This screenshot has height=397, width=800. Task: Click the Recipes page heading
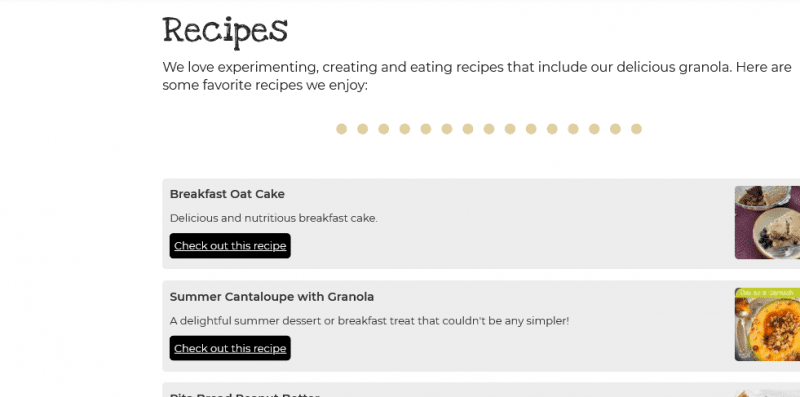pyautogui.click(x=225, y=32)
